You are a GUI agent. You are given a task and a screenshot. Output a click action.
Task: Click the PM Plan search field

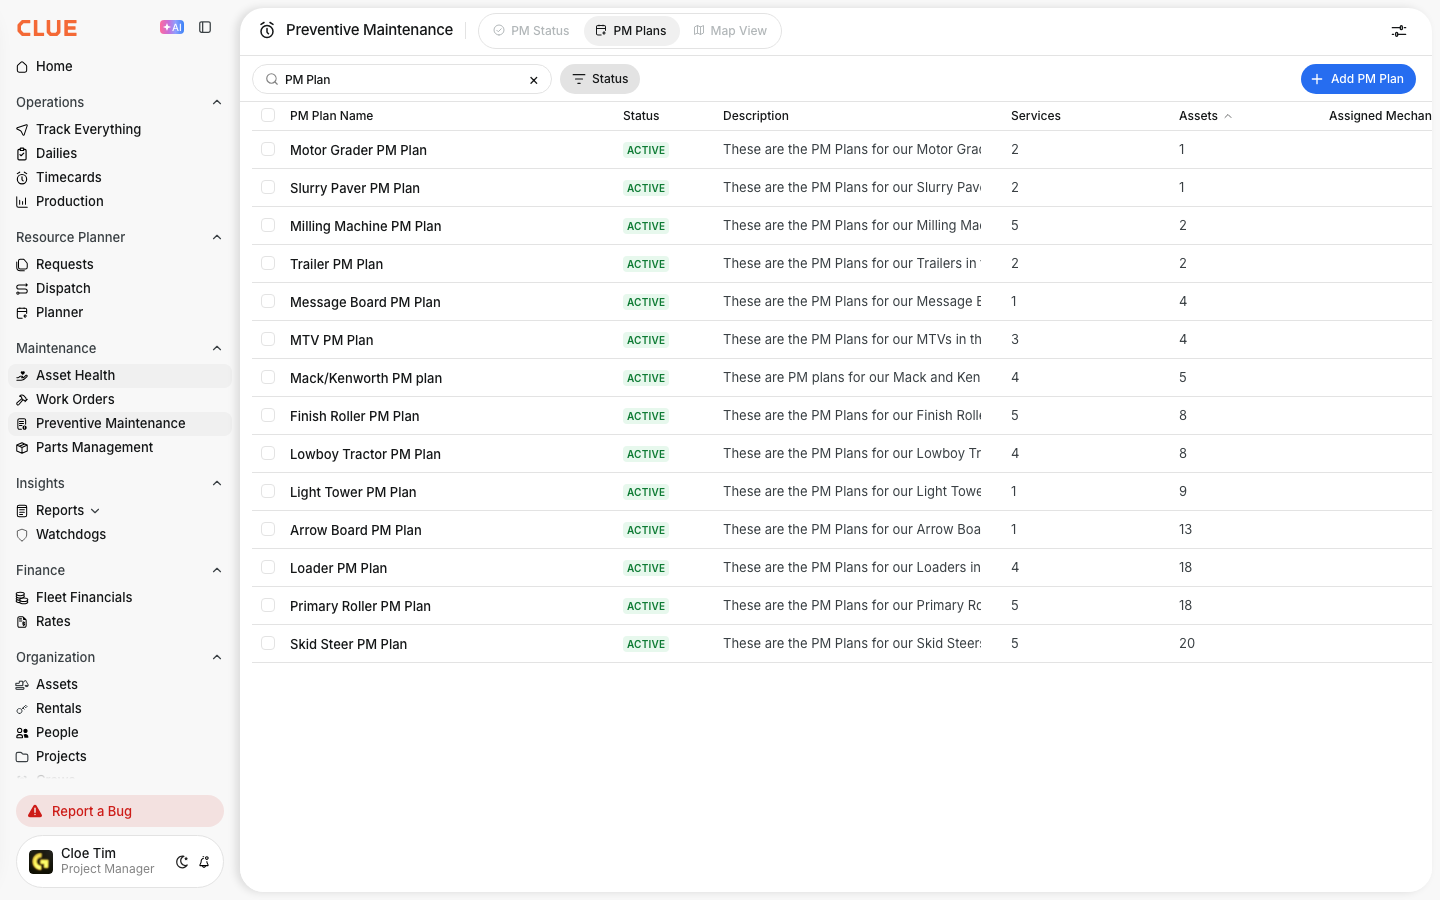pyautogui.click(x=402, y=79)
